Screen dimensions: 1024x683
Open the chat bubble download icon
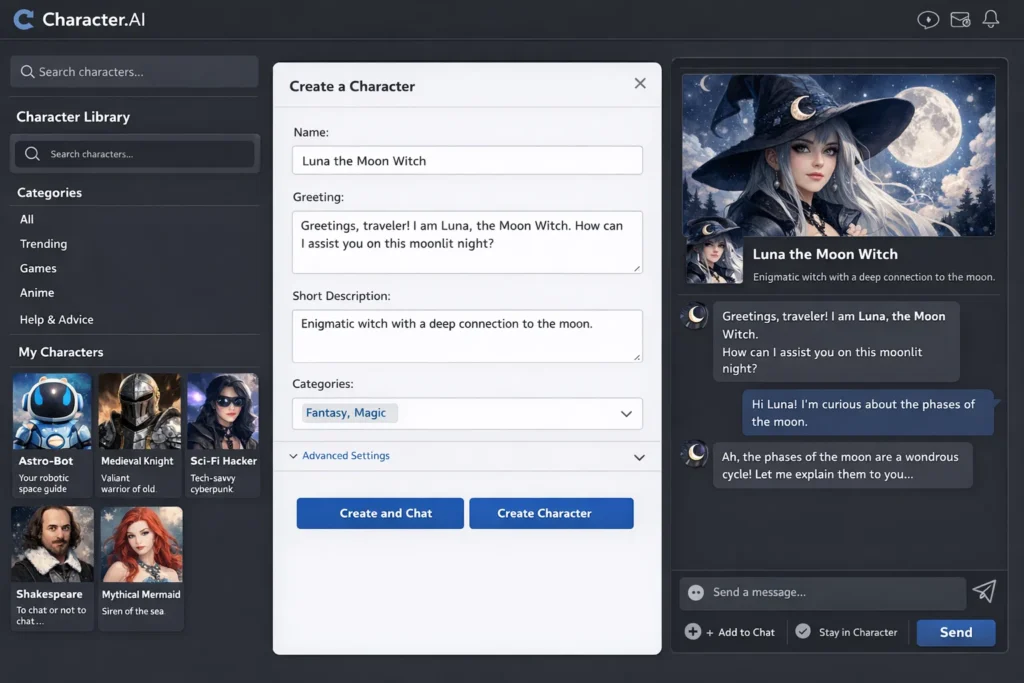928,19
